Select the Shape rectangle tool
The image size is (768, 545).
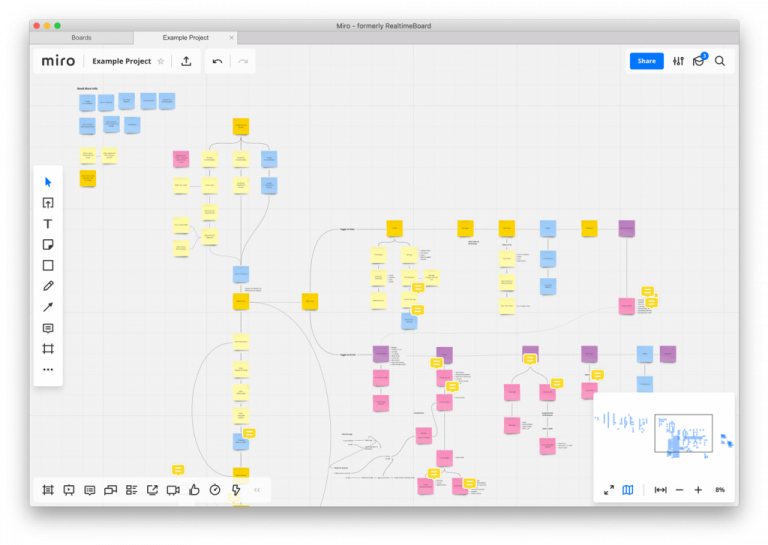pyautogui.click(x=48, y=266)
